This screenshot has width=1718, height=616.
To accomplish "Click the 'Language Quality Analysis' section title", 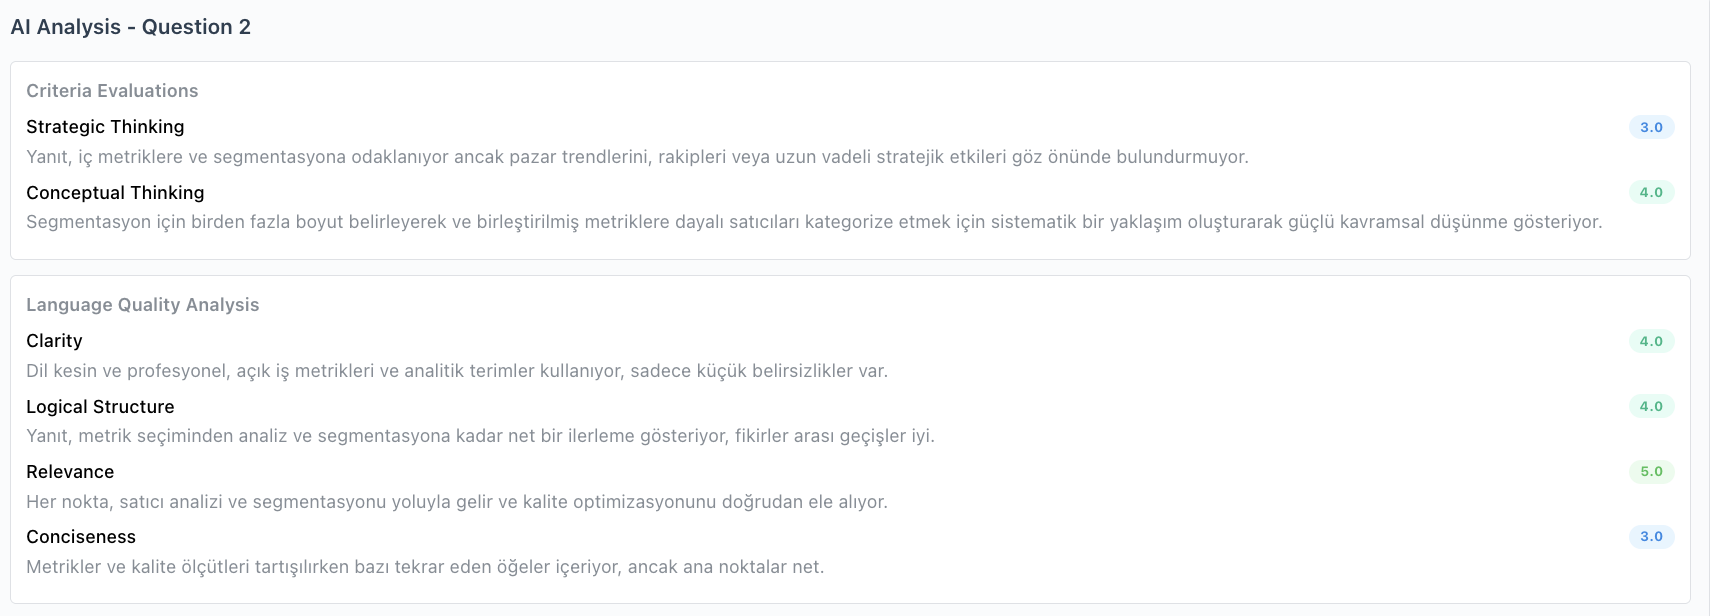I will pos(142,305).
